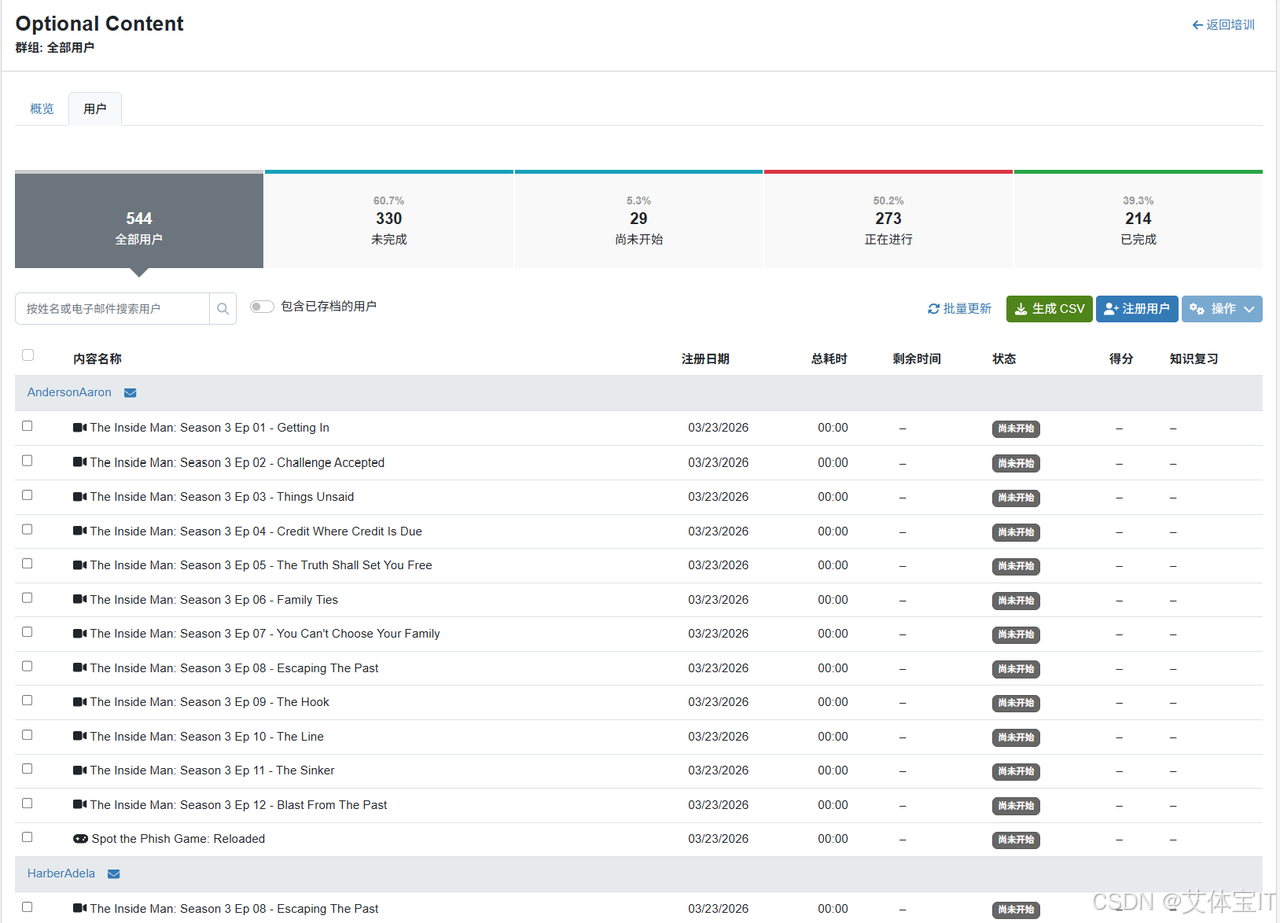Viewport: 1280px width, 923px height.
Task: Open the HarberAdela user link
Action: [x=61, y=874]
